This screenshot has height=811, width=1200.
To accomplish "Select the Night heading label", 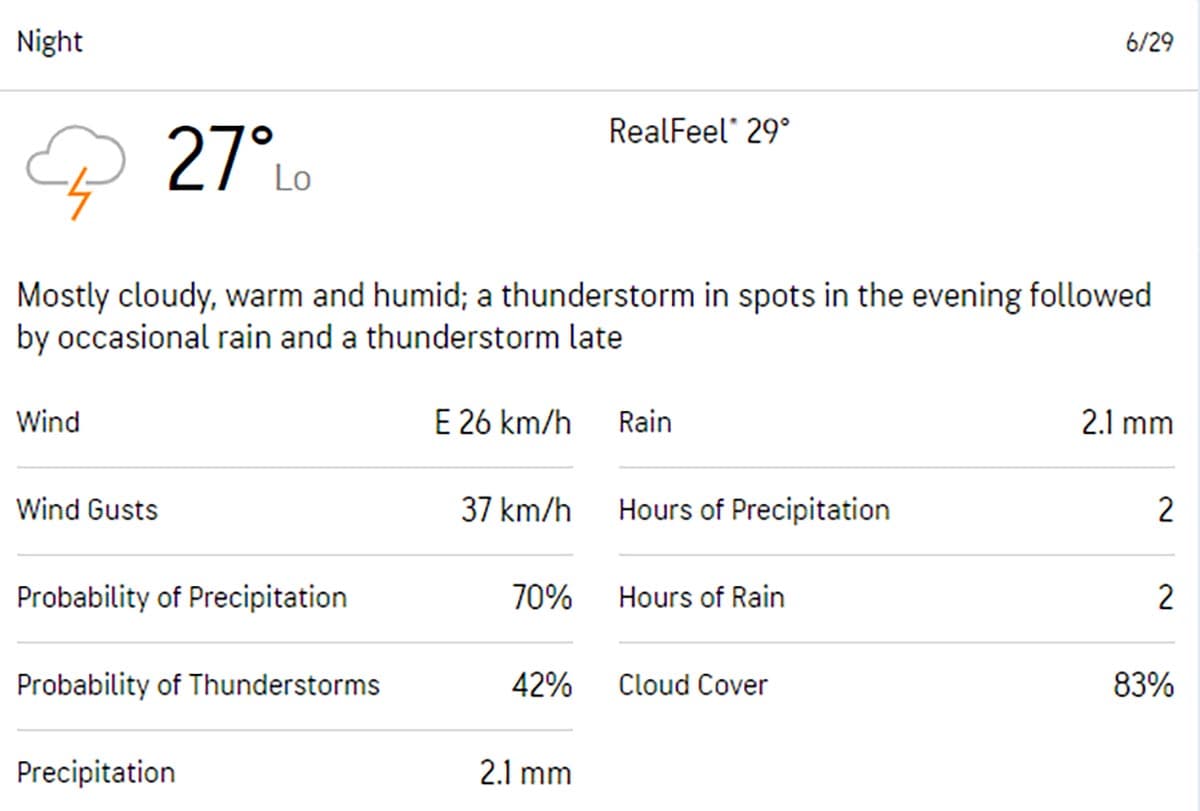I will click(50, 43).
